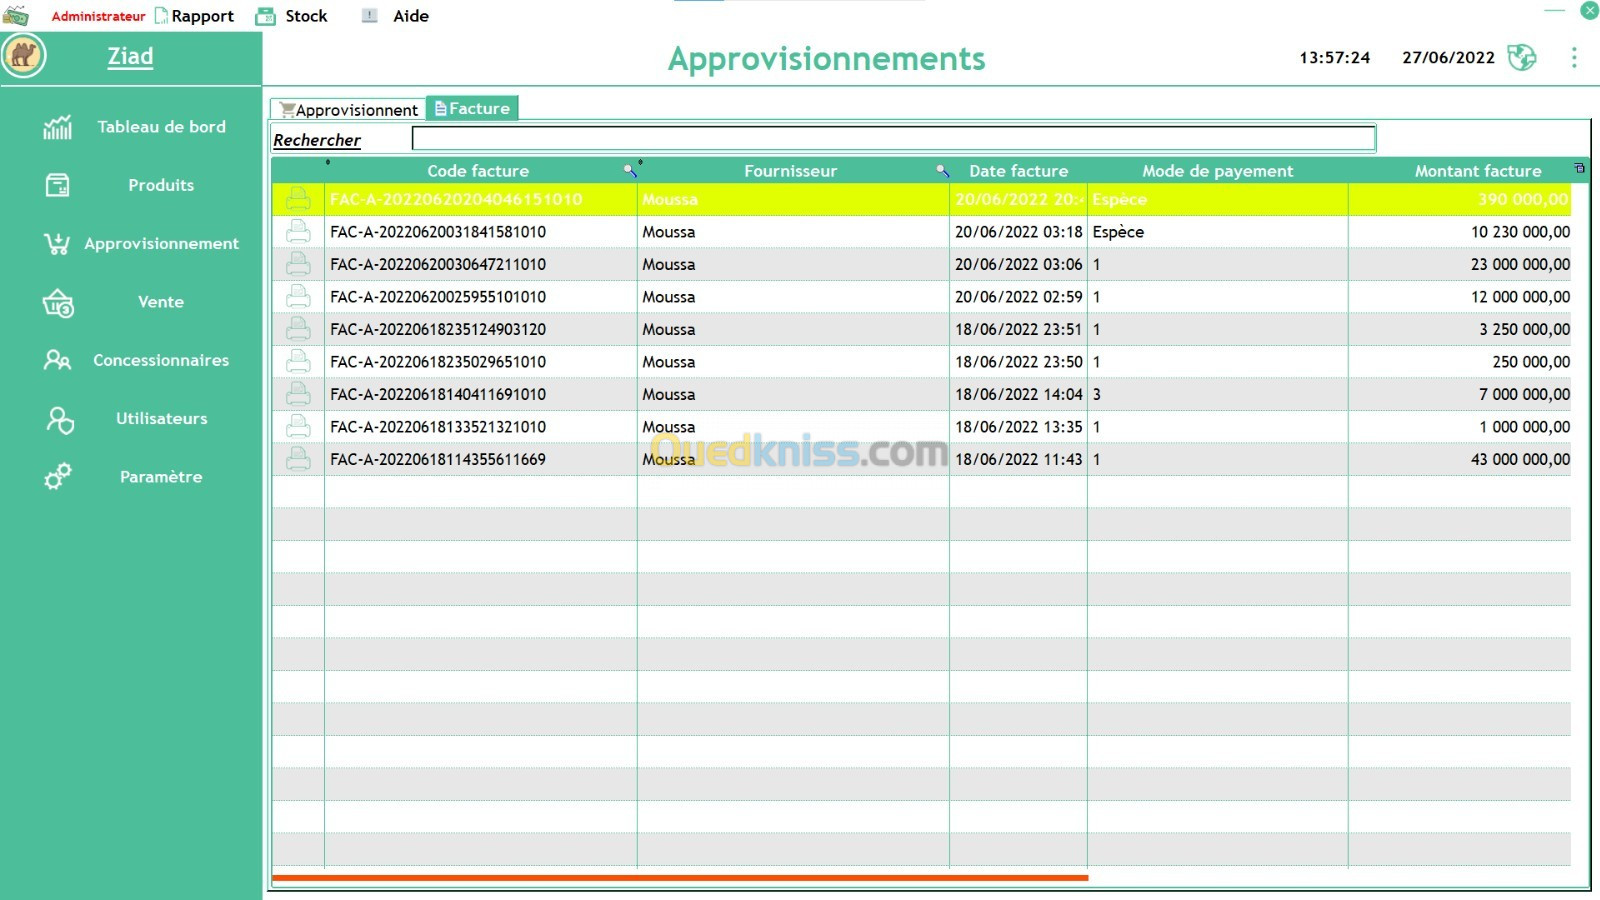Go to Tableau de bord
This screenshot has width=1600, height=900.
click(x=161, y=127)
